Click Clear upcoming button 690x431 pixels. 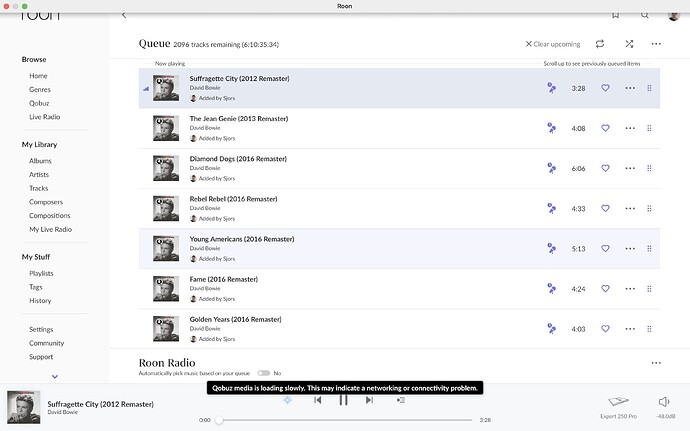[x=553, y=44]
